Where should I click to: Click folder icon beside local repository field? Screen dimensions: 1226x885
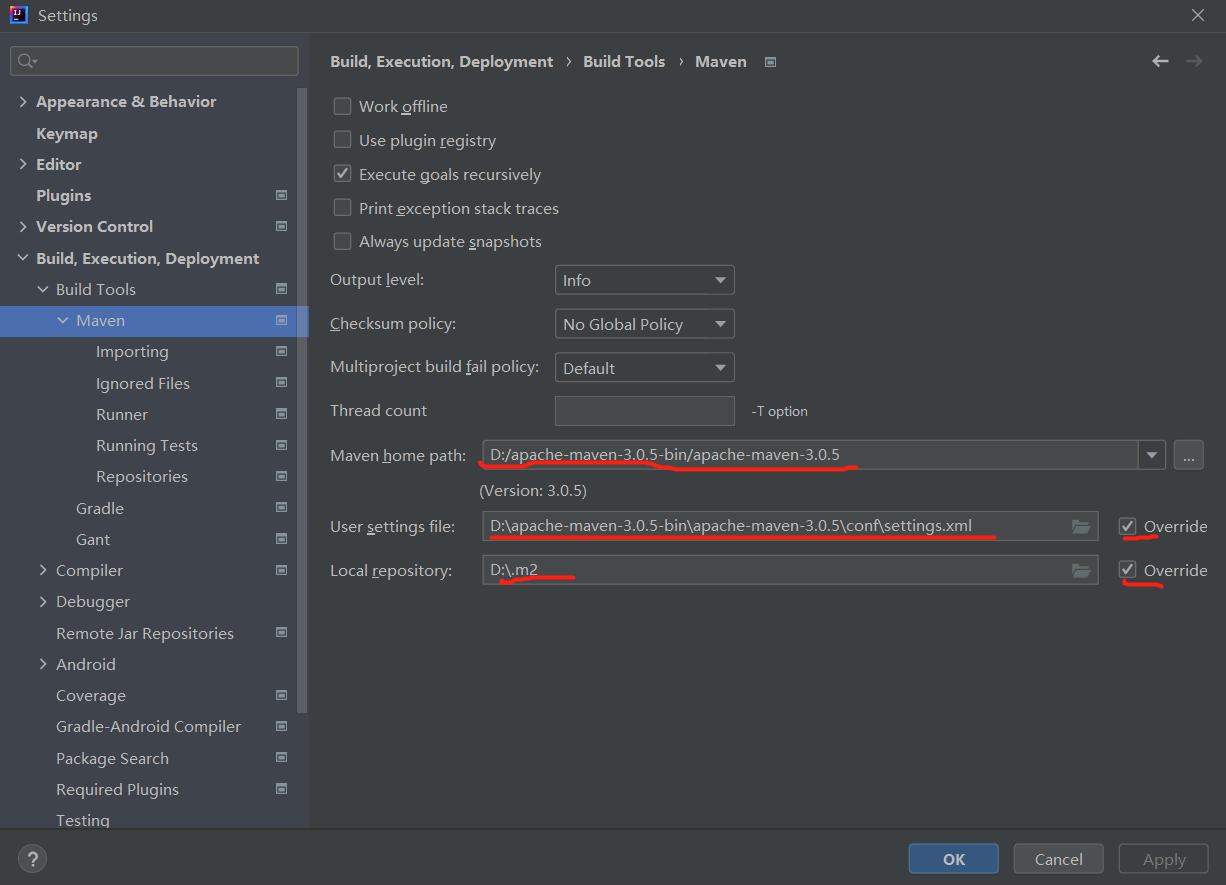(x=1081, y=570)
